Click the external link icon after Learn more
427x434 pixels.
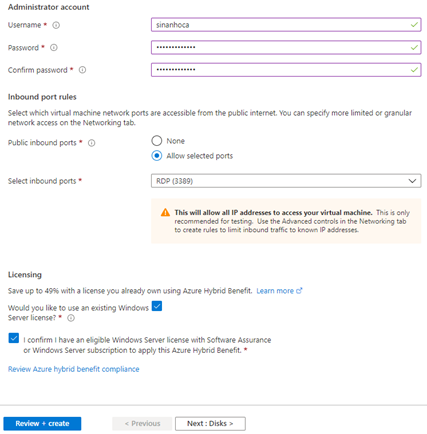pyautogui.click(x=299, y=291)
